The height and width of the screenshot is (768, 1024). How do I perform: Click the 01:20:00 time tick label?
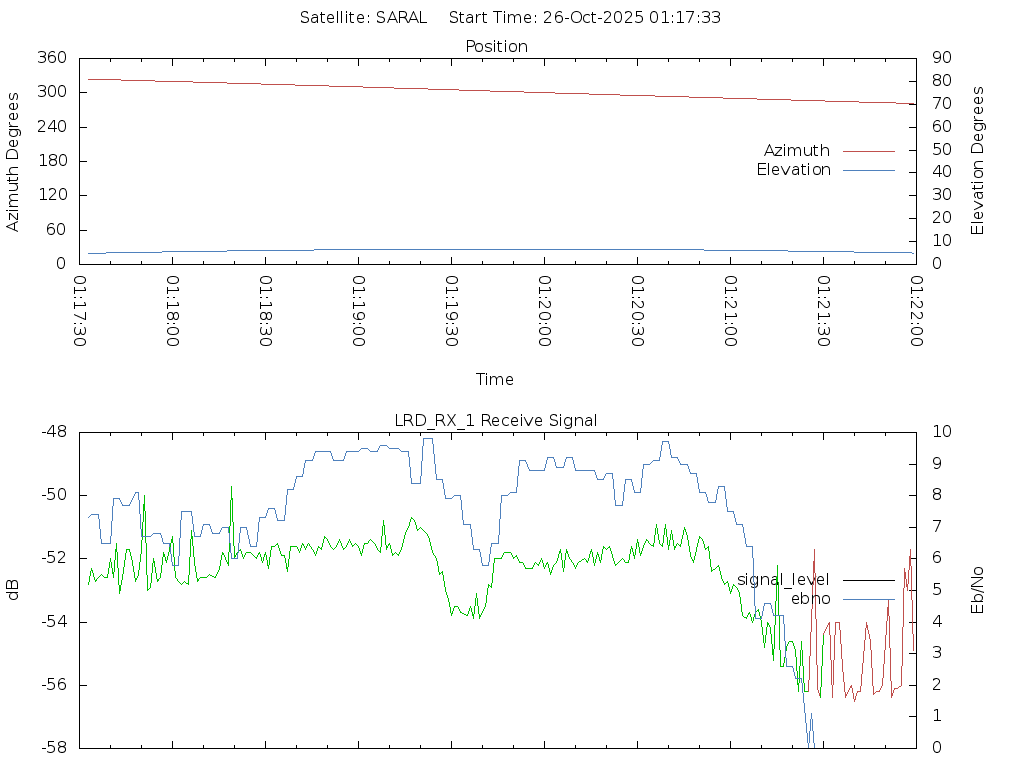coord(545,311)
